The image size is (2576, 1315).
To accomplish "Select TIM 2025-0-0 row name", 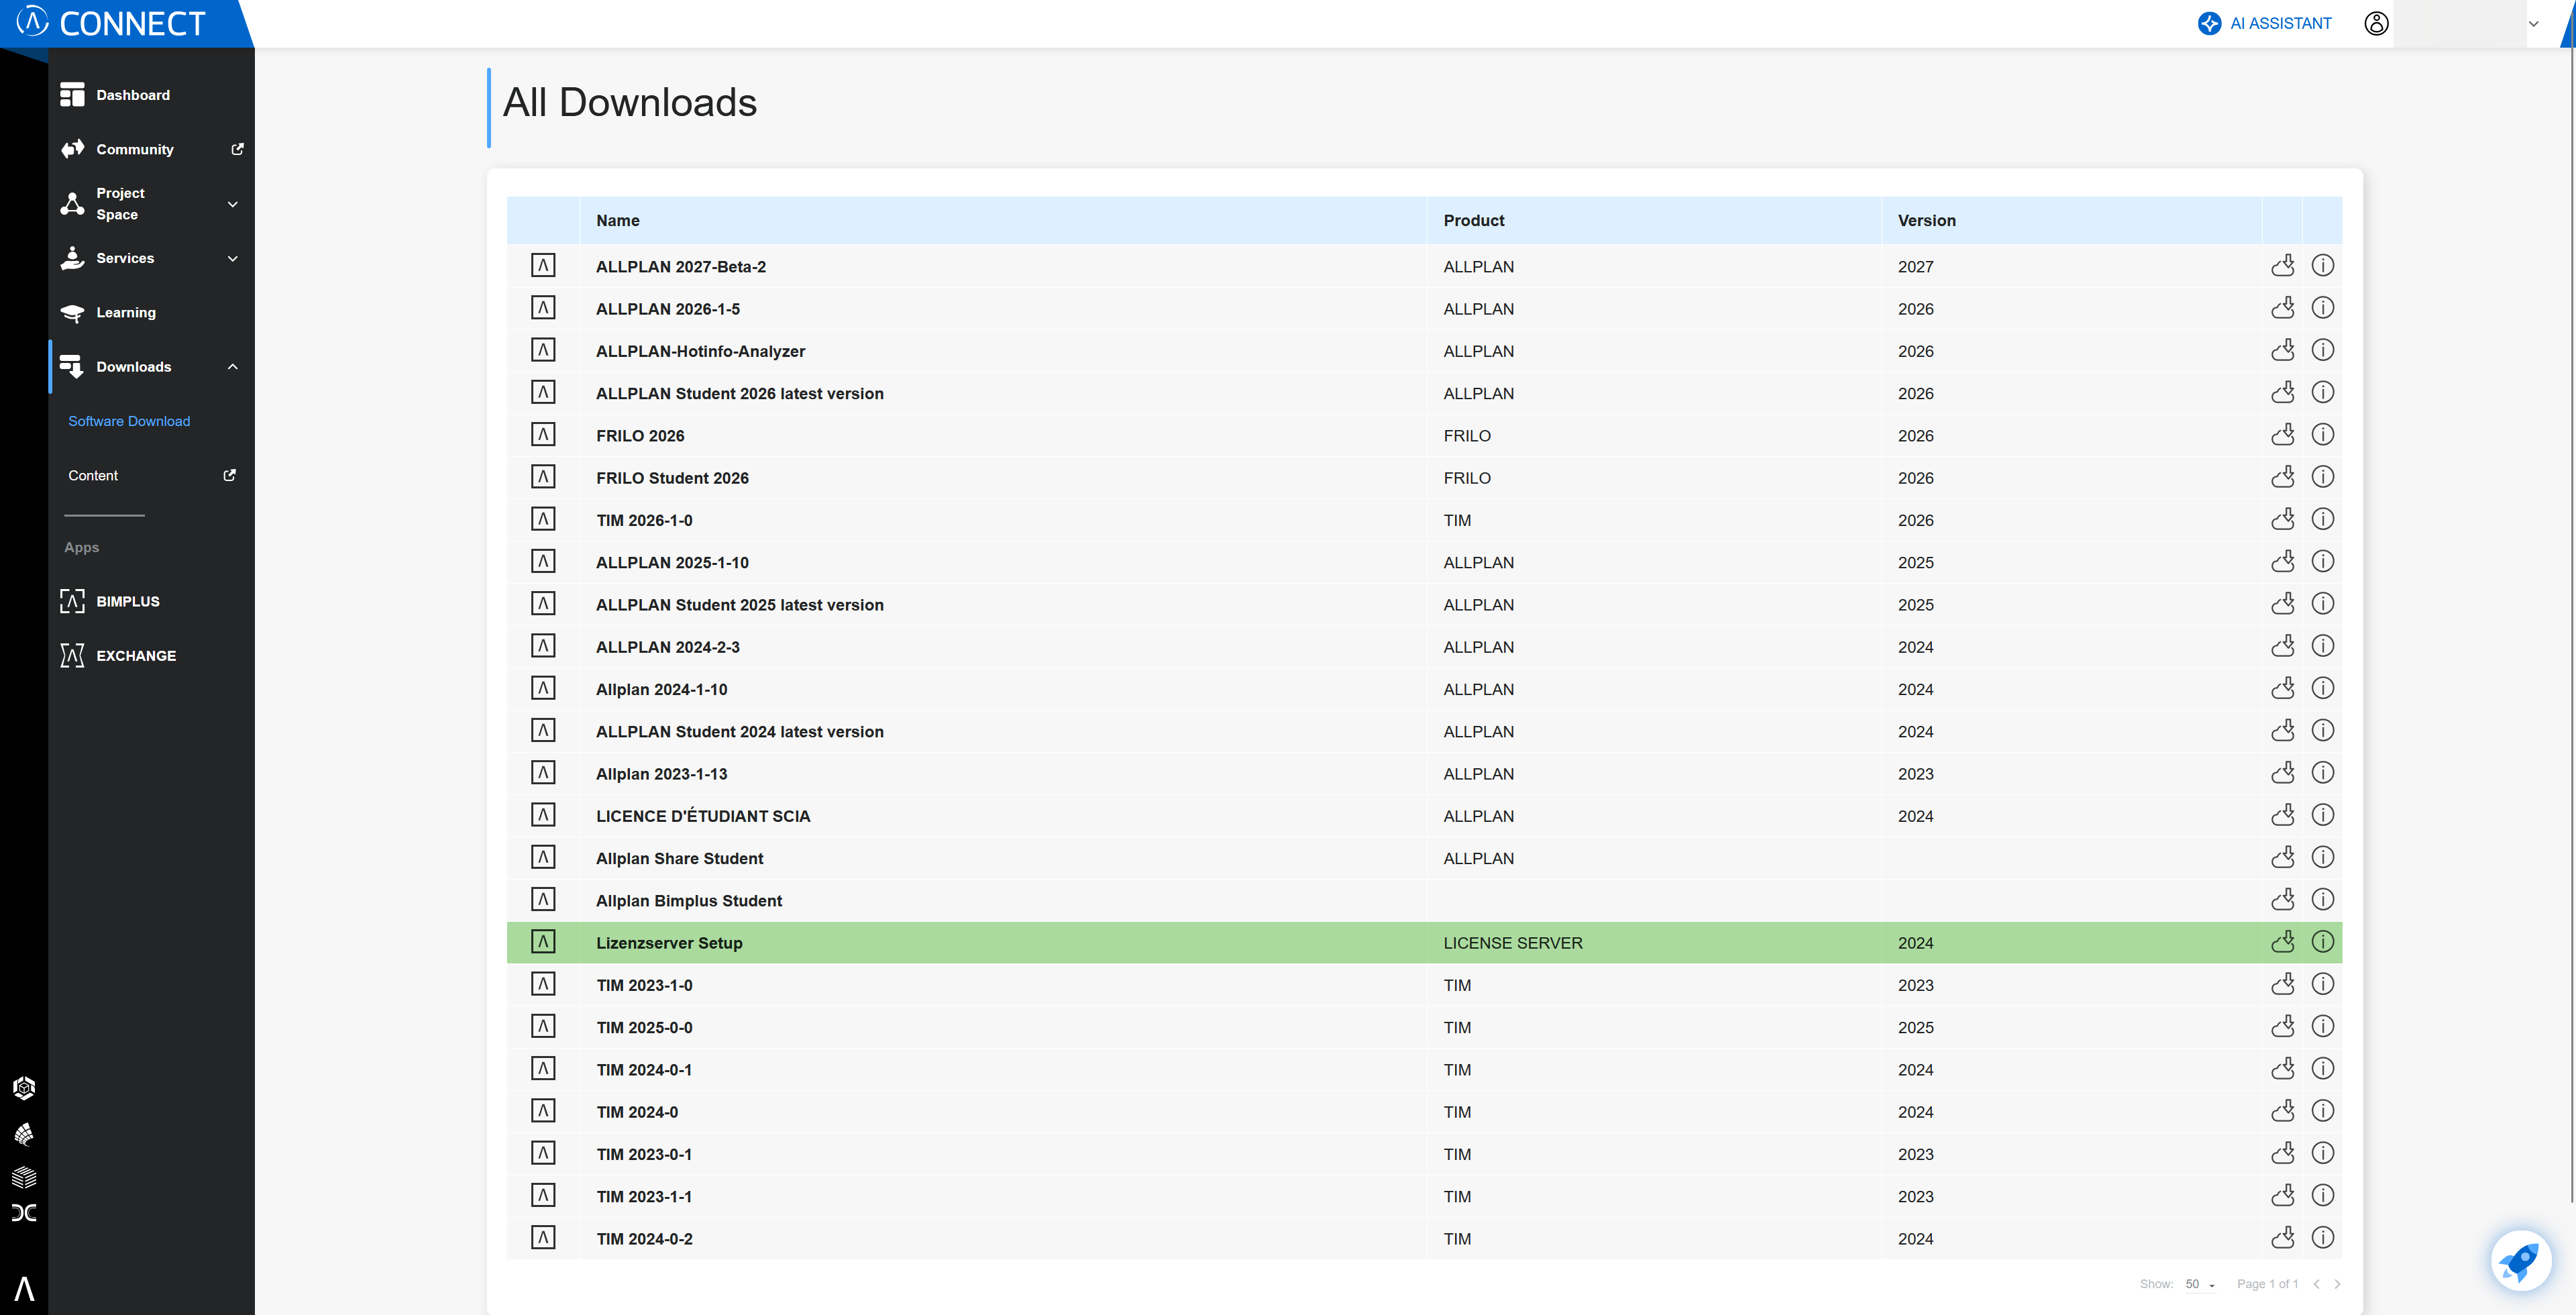I will coord(644,1027).
